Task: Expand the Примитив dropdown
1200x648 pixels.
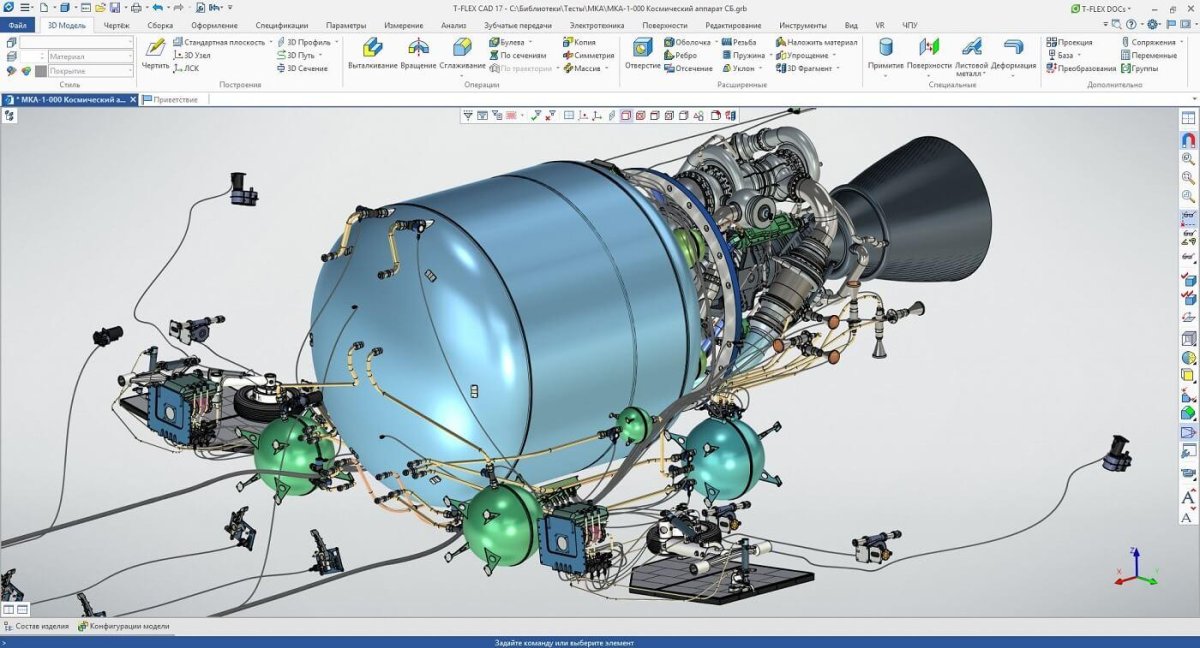Action: [x=886, y=75]
